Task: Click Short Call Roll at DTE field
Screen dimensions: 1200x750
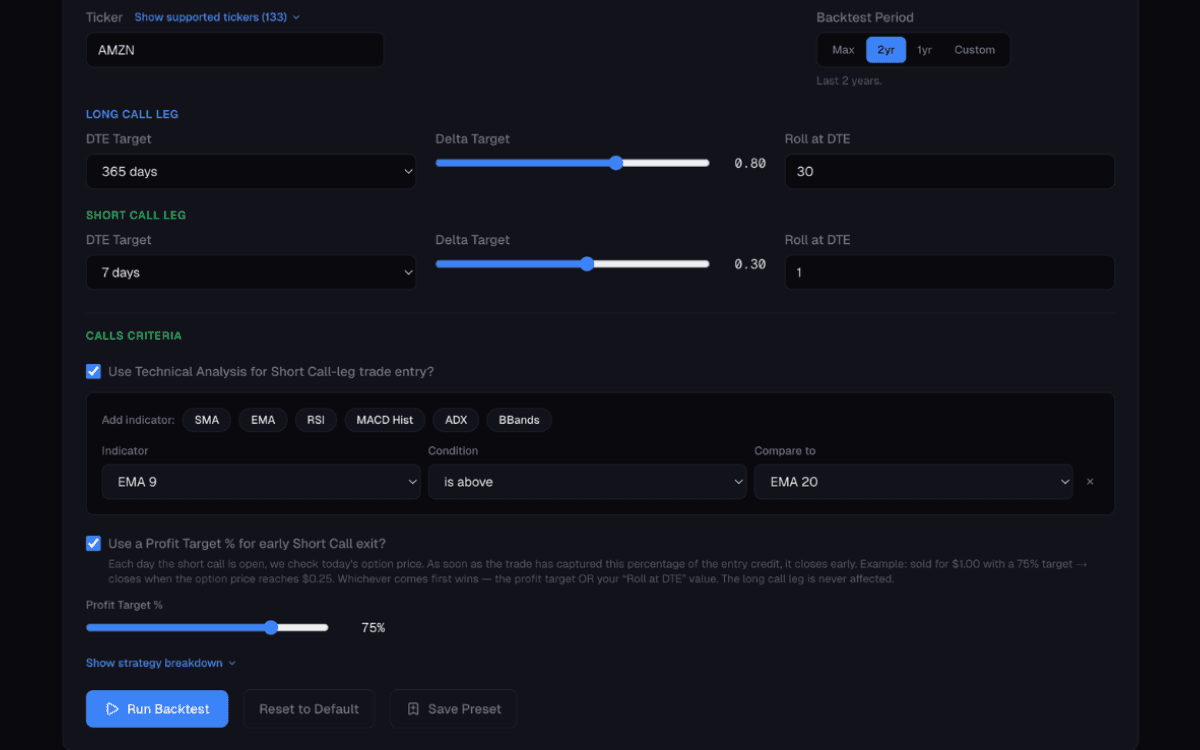Action: click(x=949, y=272)
